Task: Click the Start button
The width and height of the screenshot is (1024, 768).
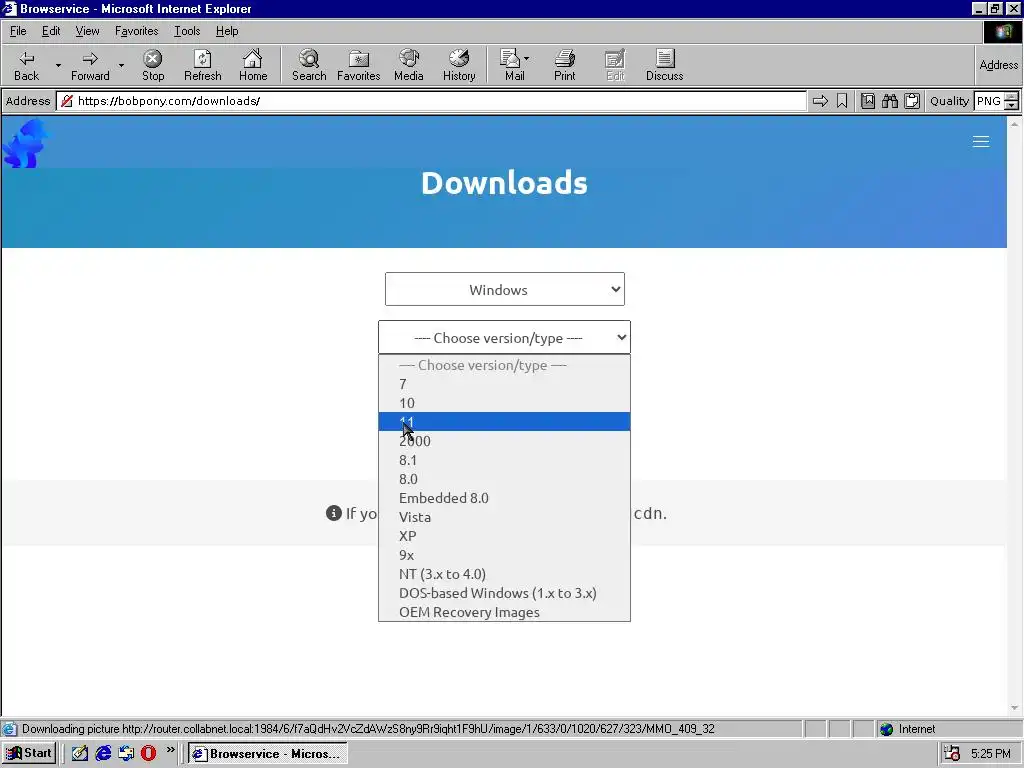Action: tap(29, 753)
